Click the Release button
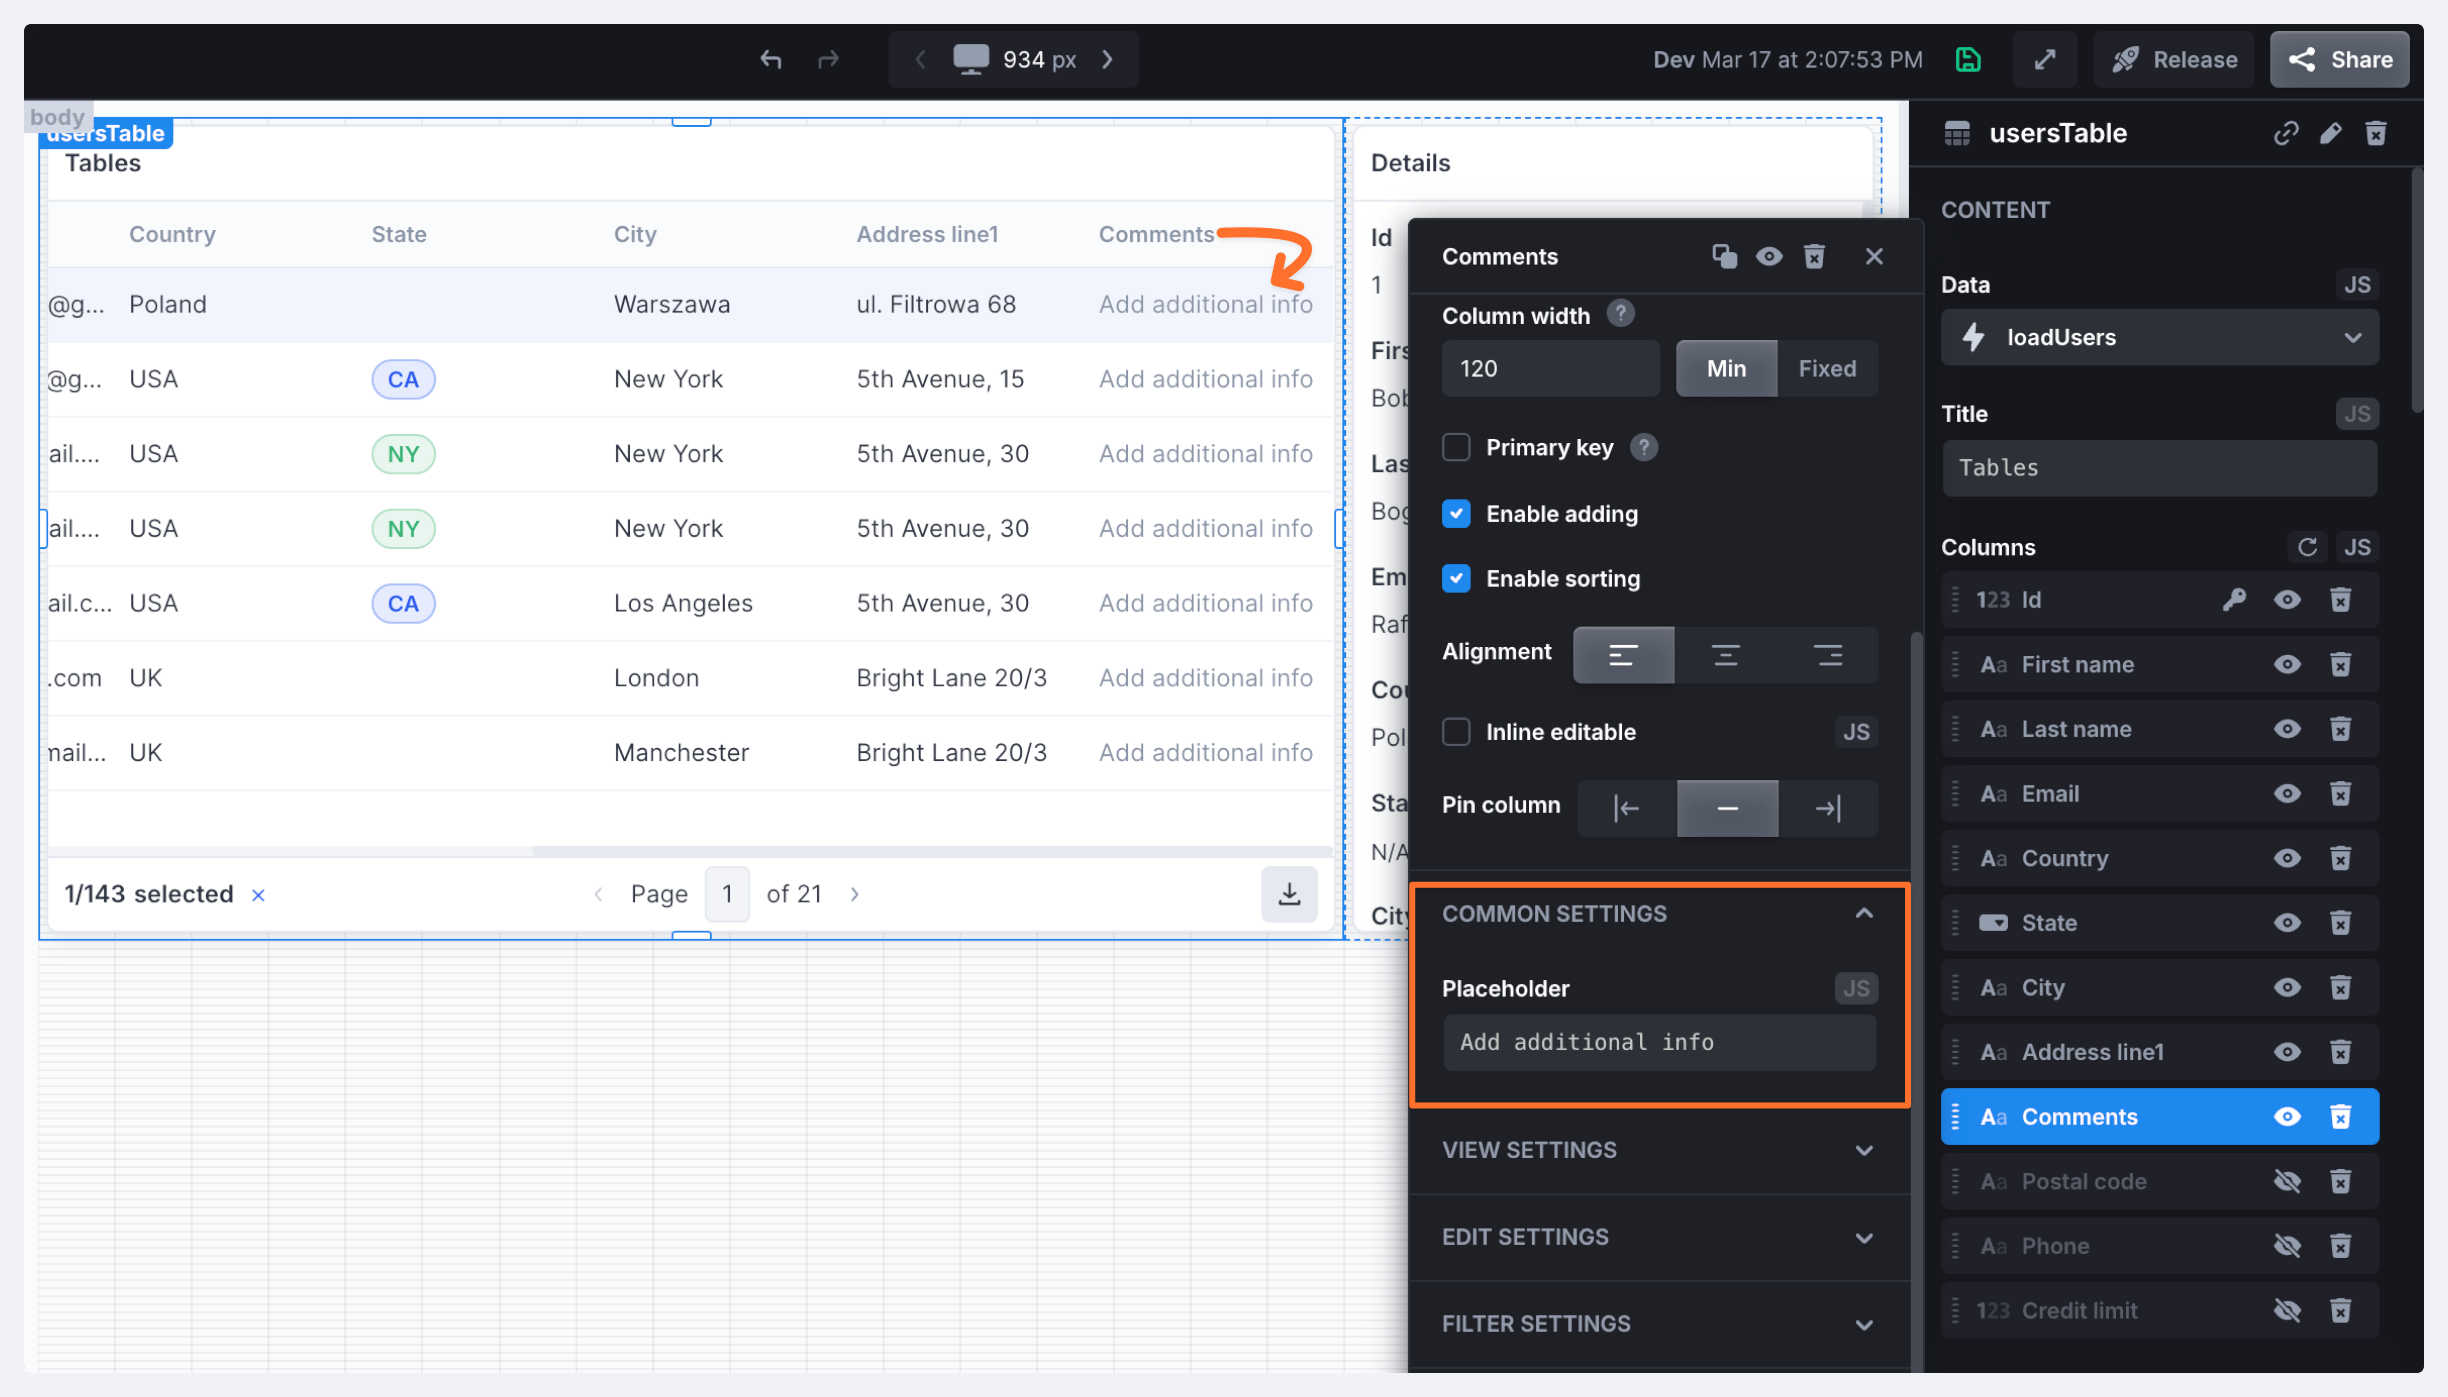Viewport: 2448px width, 1397px height. (2174, 60)
